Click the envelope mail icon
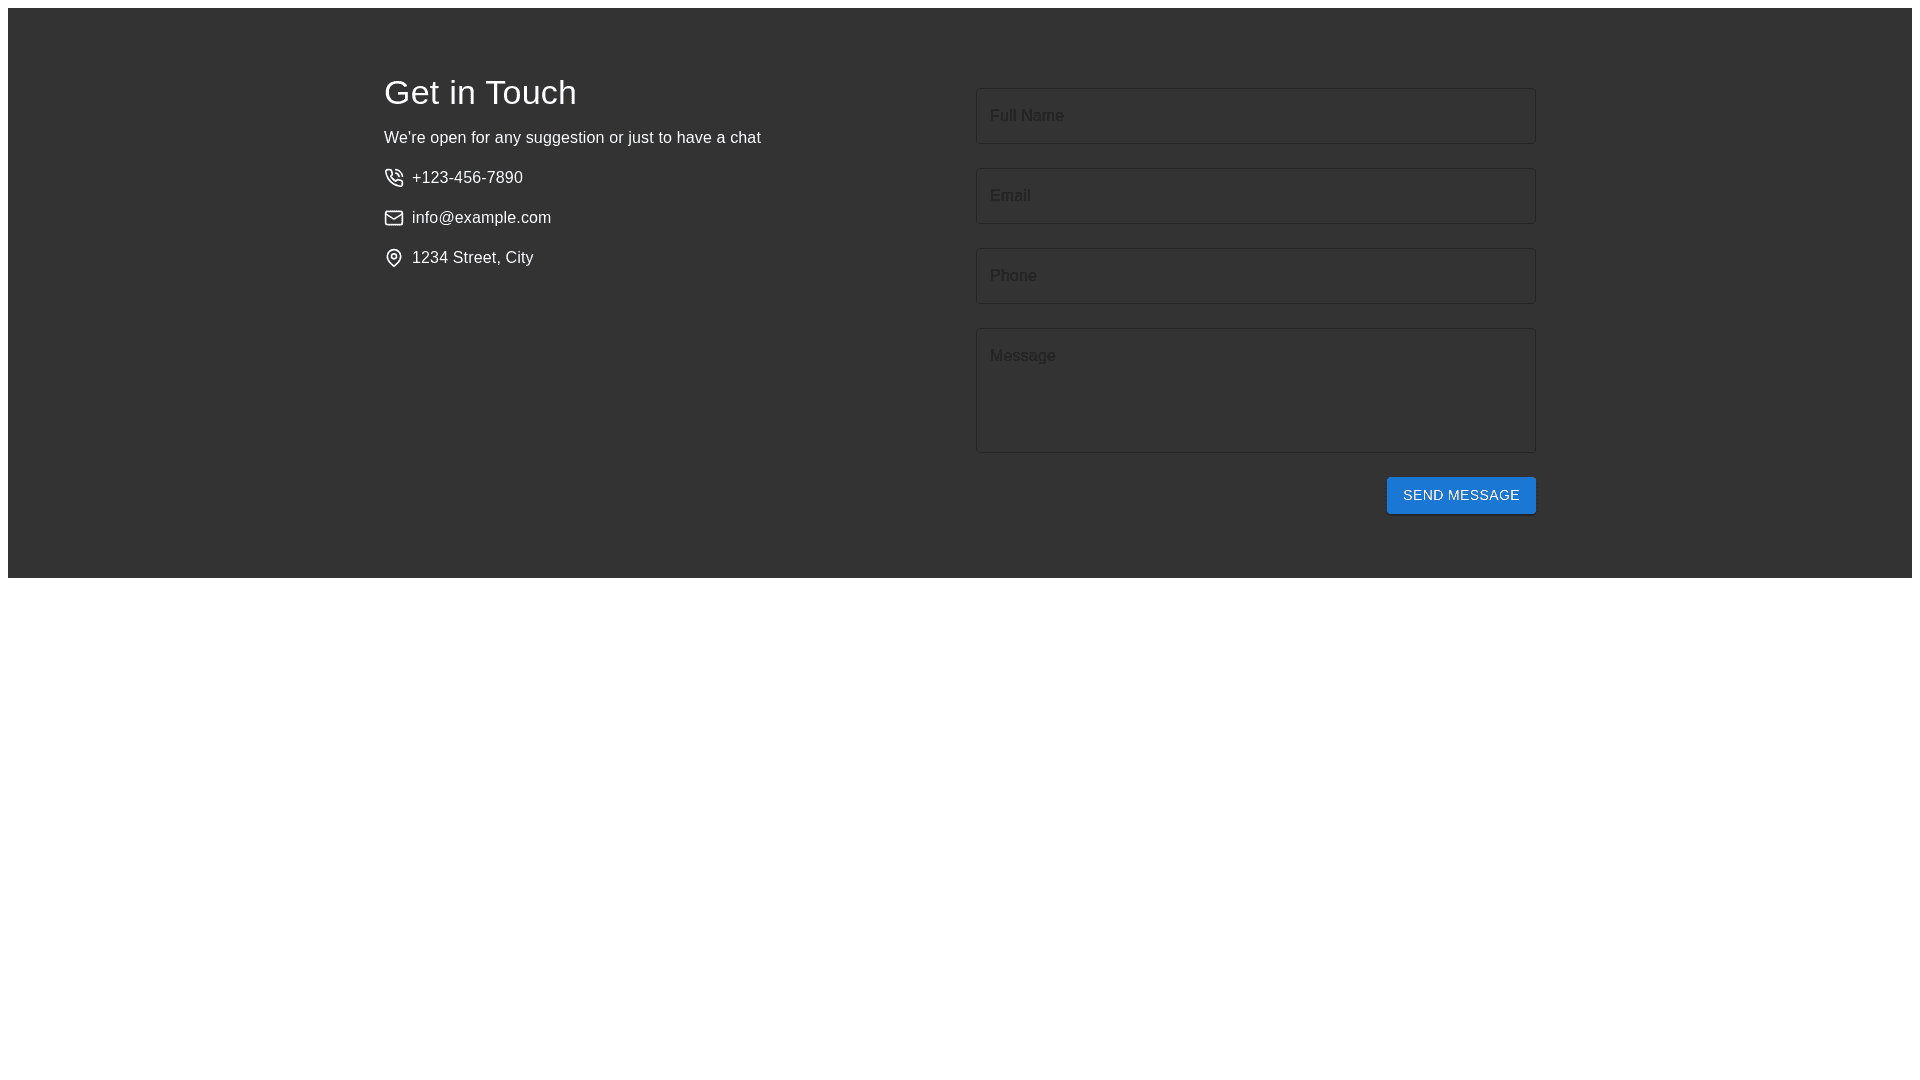 pos(394,218)
